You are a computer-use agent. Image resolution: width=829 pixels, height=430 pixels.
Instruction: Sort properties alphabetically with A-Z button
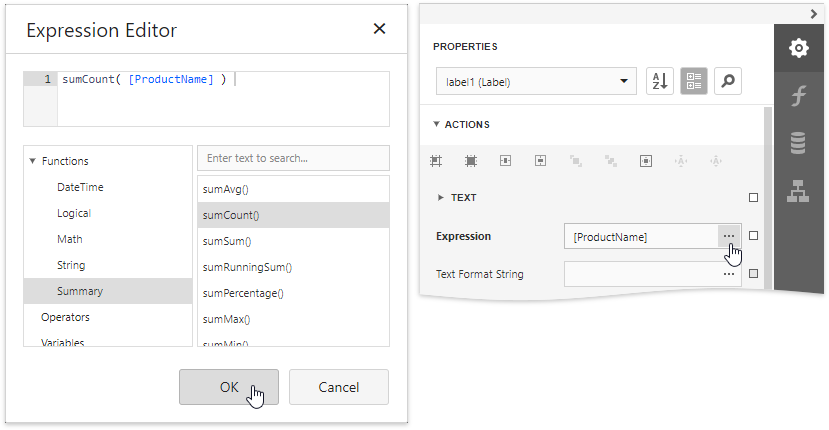click(x=660, y=81)
